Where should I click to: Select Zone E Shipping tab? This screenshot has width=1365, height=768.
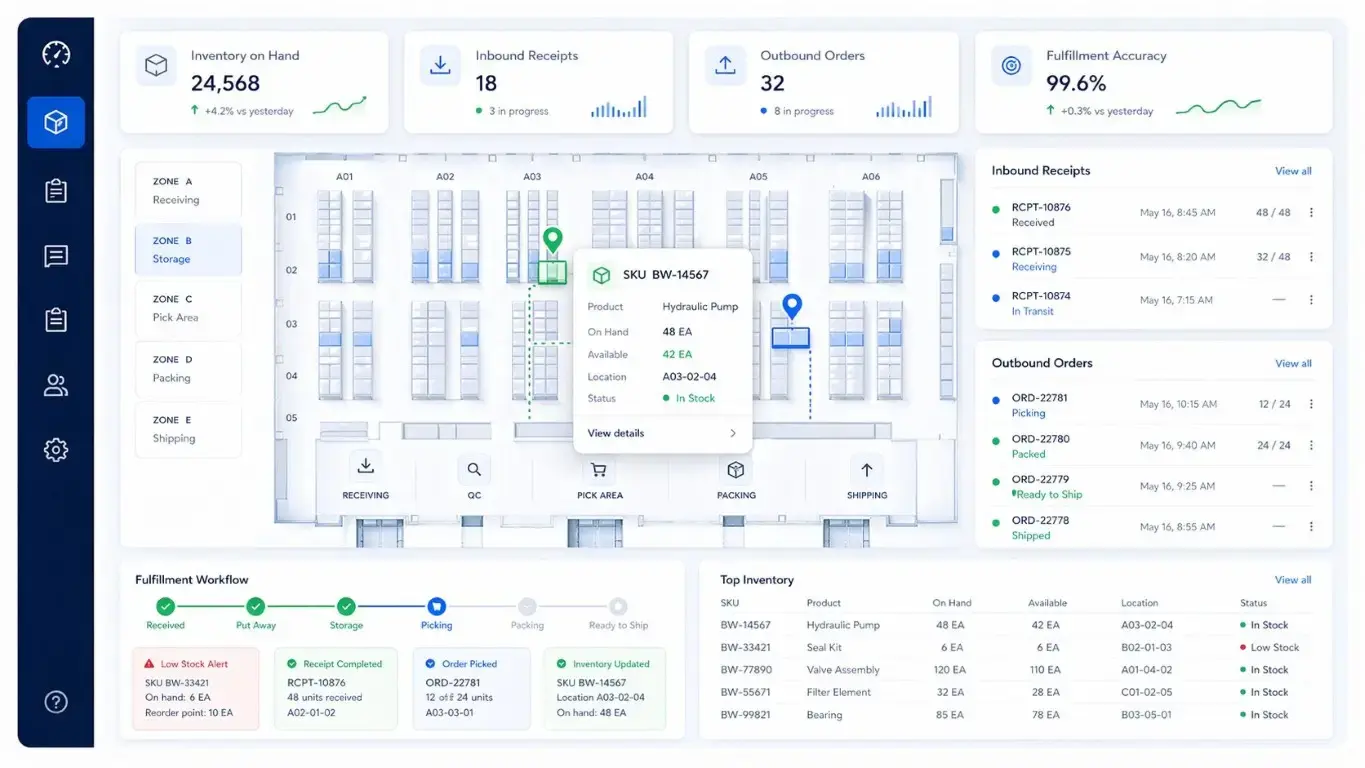[x=188, y=429]
